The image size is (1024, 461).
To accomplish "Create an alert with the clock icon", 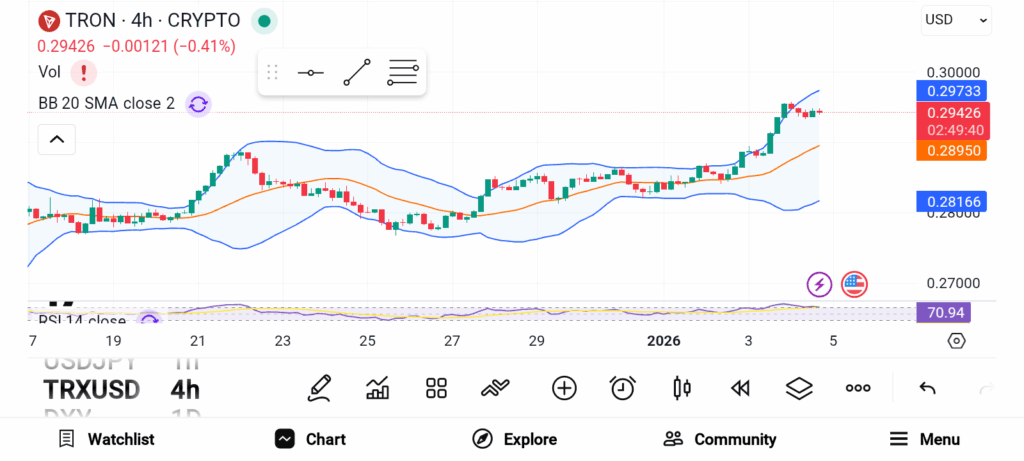I will point(623,388).
